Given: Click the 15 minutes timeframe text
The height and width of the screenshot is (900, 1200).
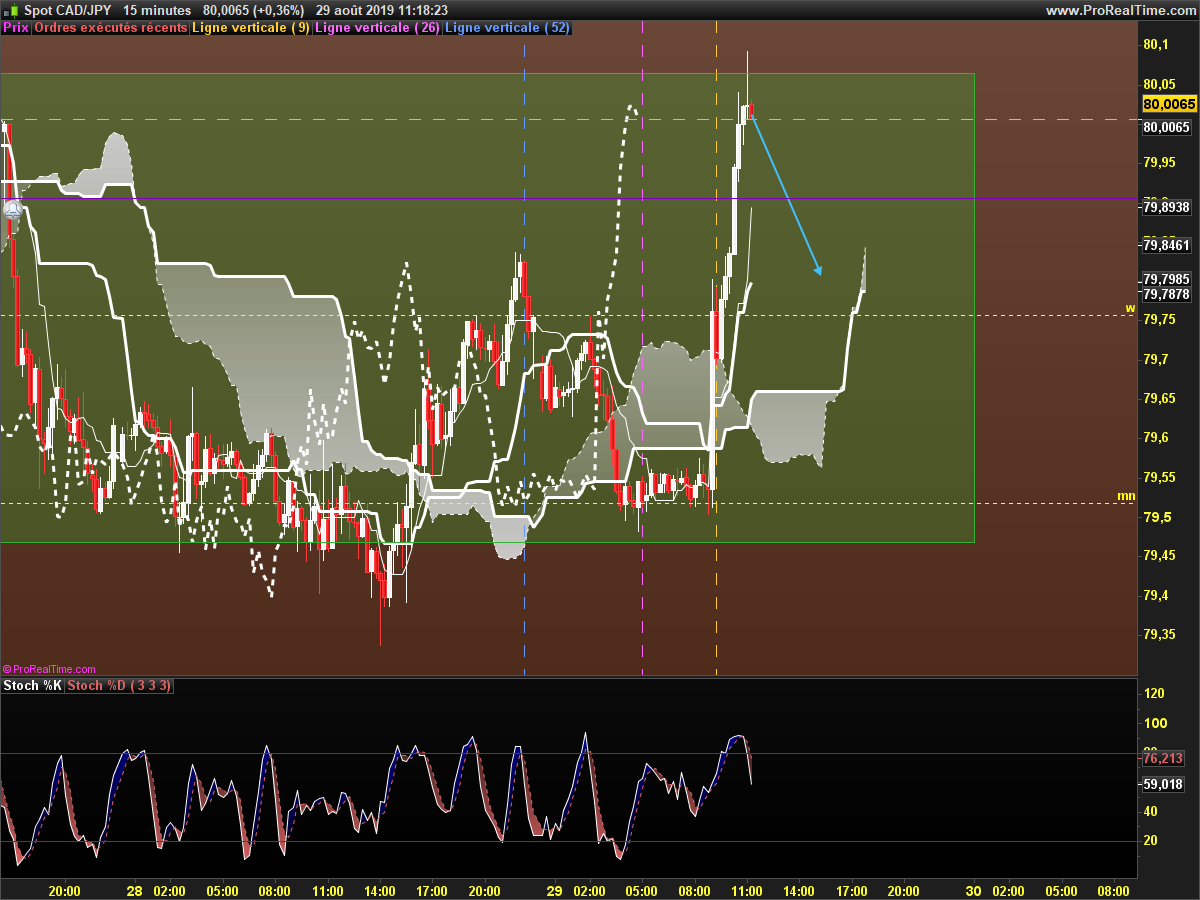Looking at the screenshot, I should (x=157, y=10).
